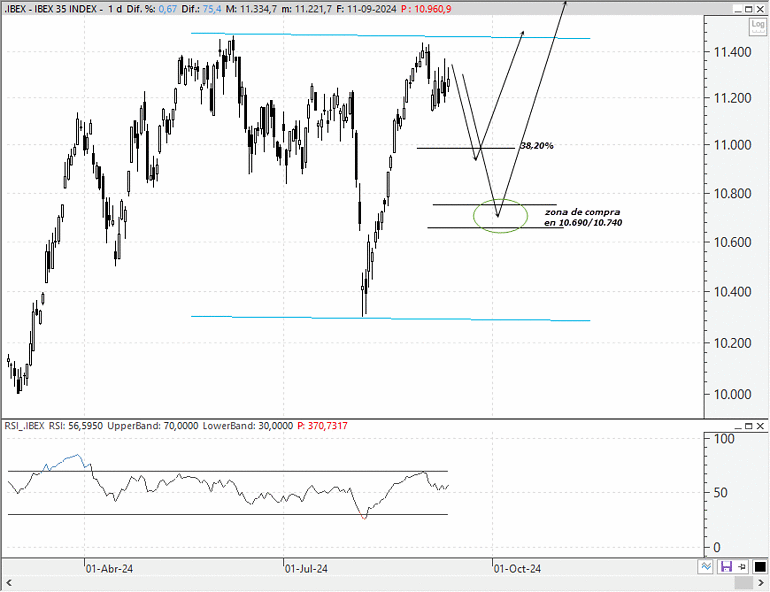
Task: Click the '1 d' timeframe label
Action: click(115, 9)
